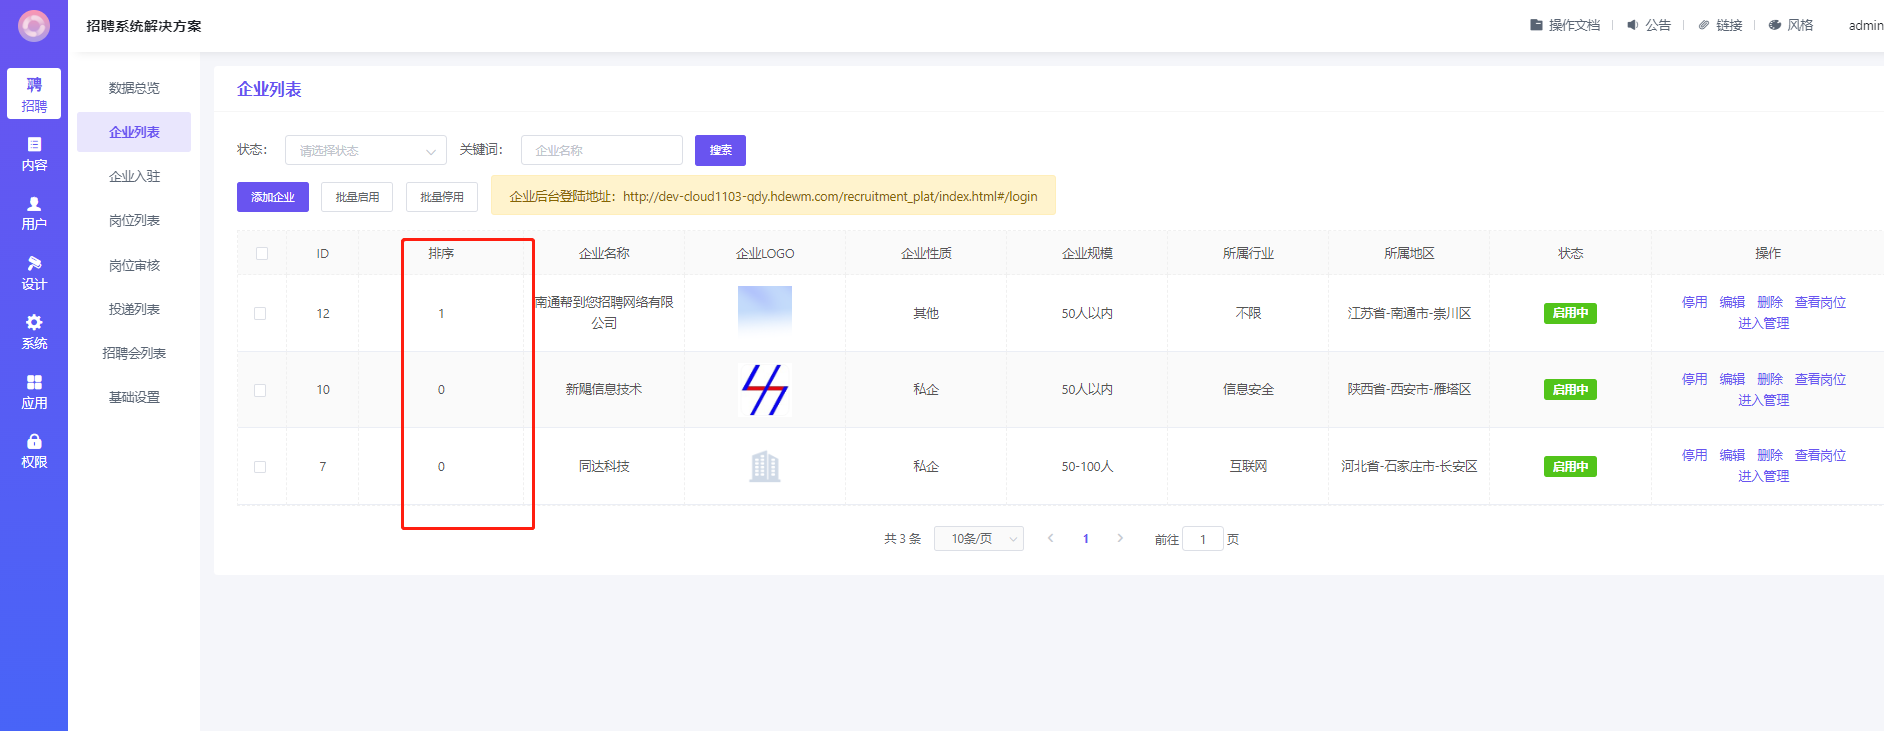The image size is (1884, 731).
Task: Open the 公告 announcement speaker icon
Action: click(1632, 25)
